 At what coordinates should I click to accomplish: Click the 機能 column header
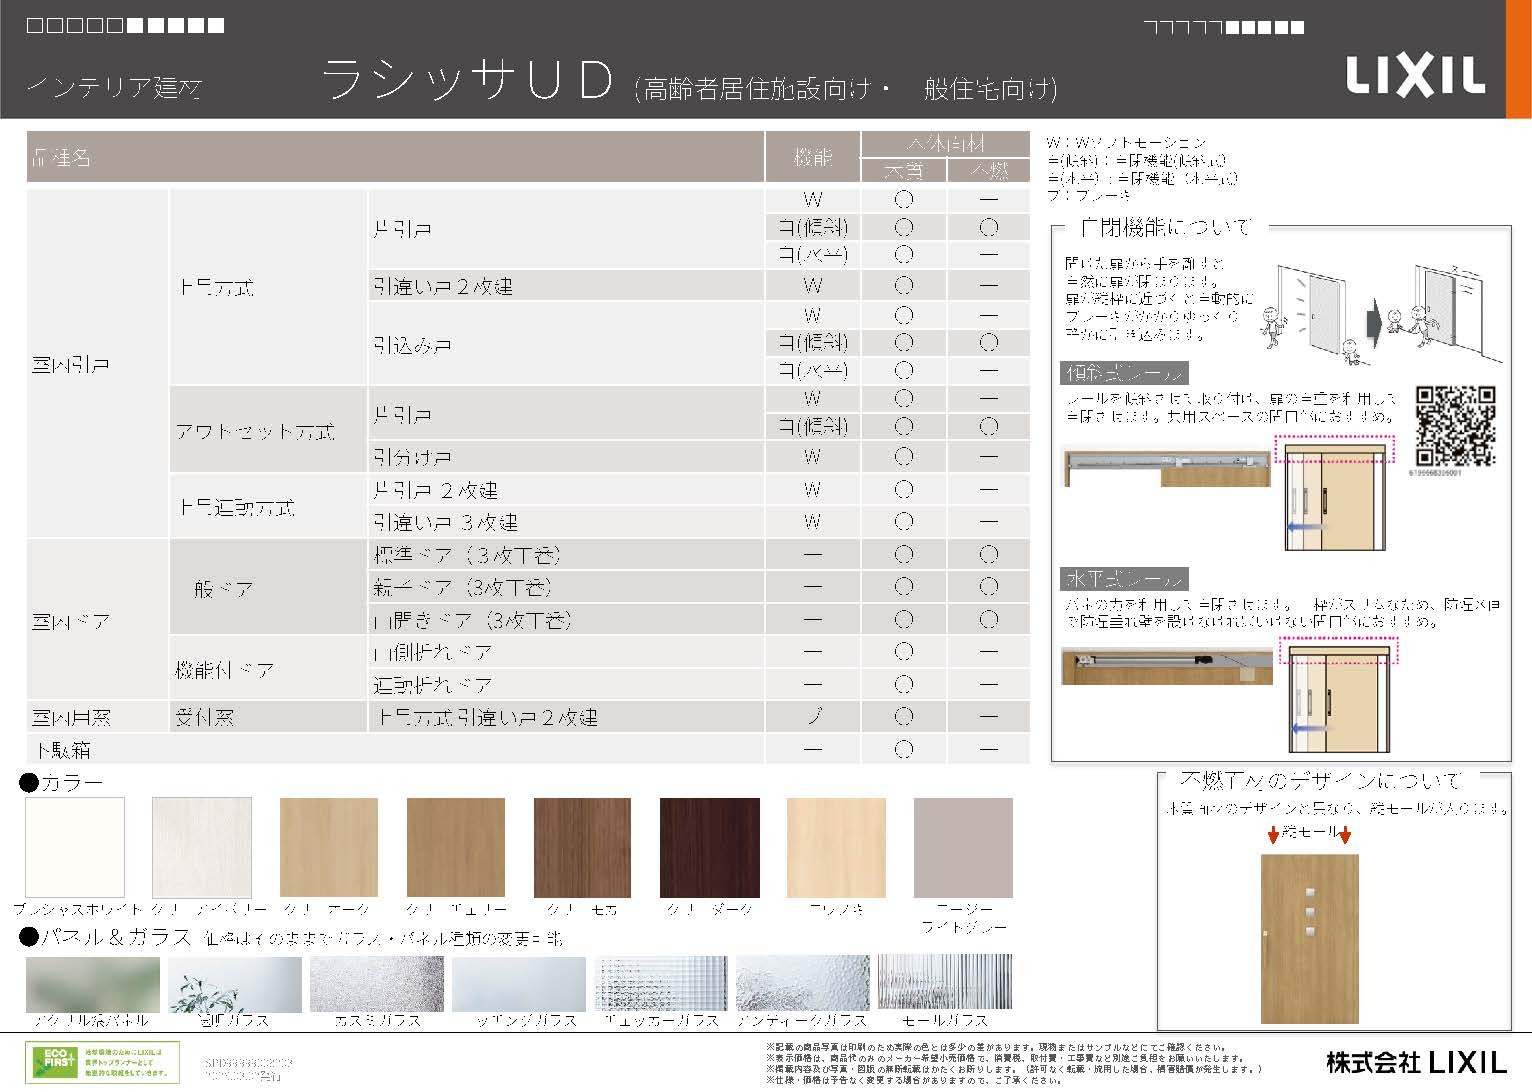[x=812, y=157]
